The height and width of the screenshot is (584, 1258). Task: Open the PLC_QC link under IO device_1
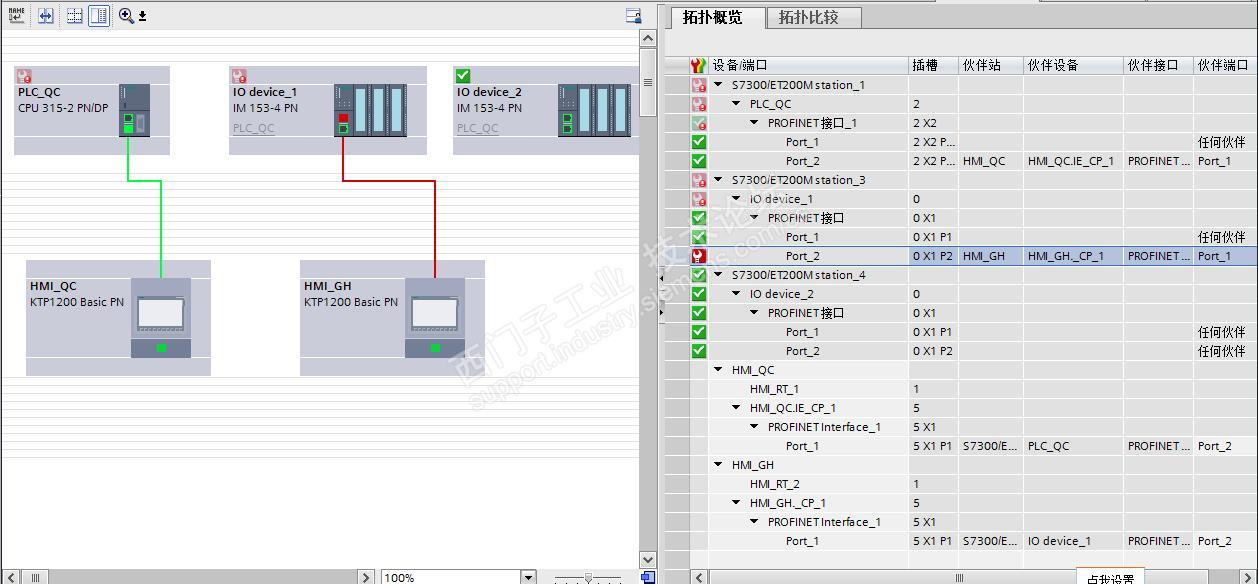click(x=253, y=128)
